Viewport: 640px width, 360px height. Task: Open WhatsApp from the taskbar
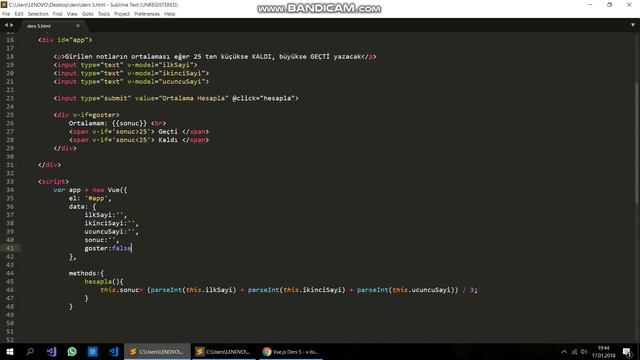[72, 351]
